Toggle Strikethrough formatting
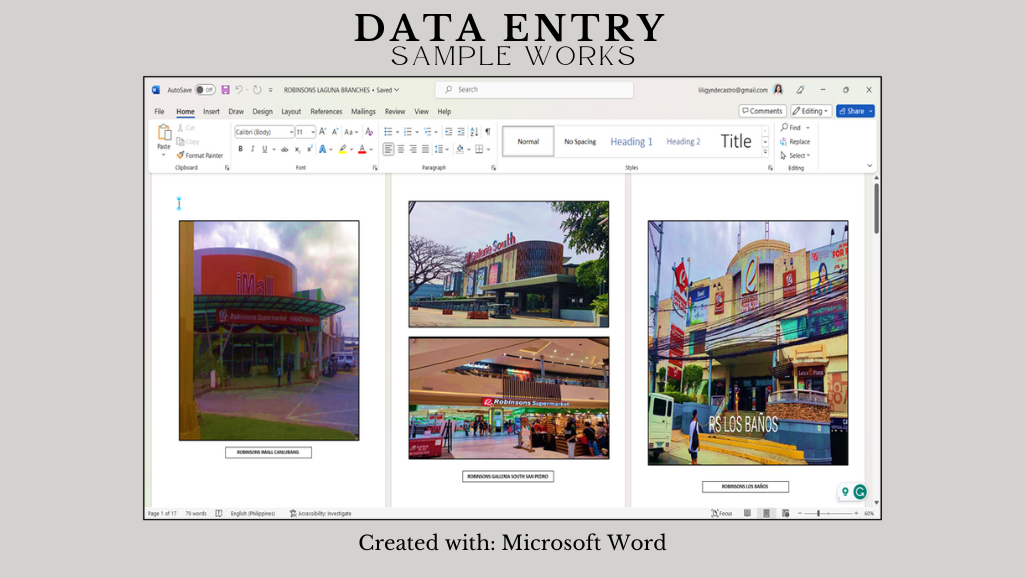Screen dimensions: 1025x578 click(x=284, y=150)
